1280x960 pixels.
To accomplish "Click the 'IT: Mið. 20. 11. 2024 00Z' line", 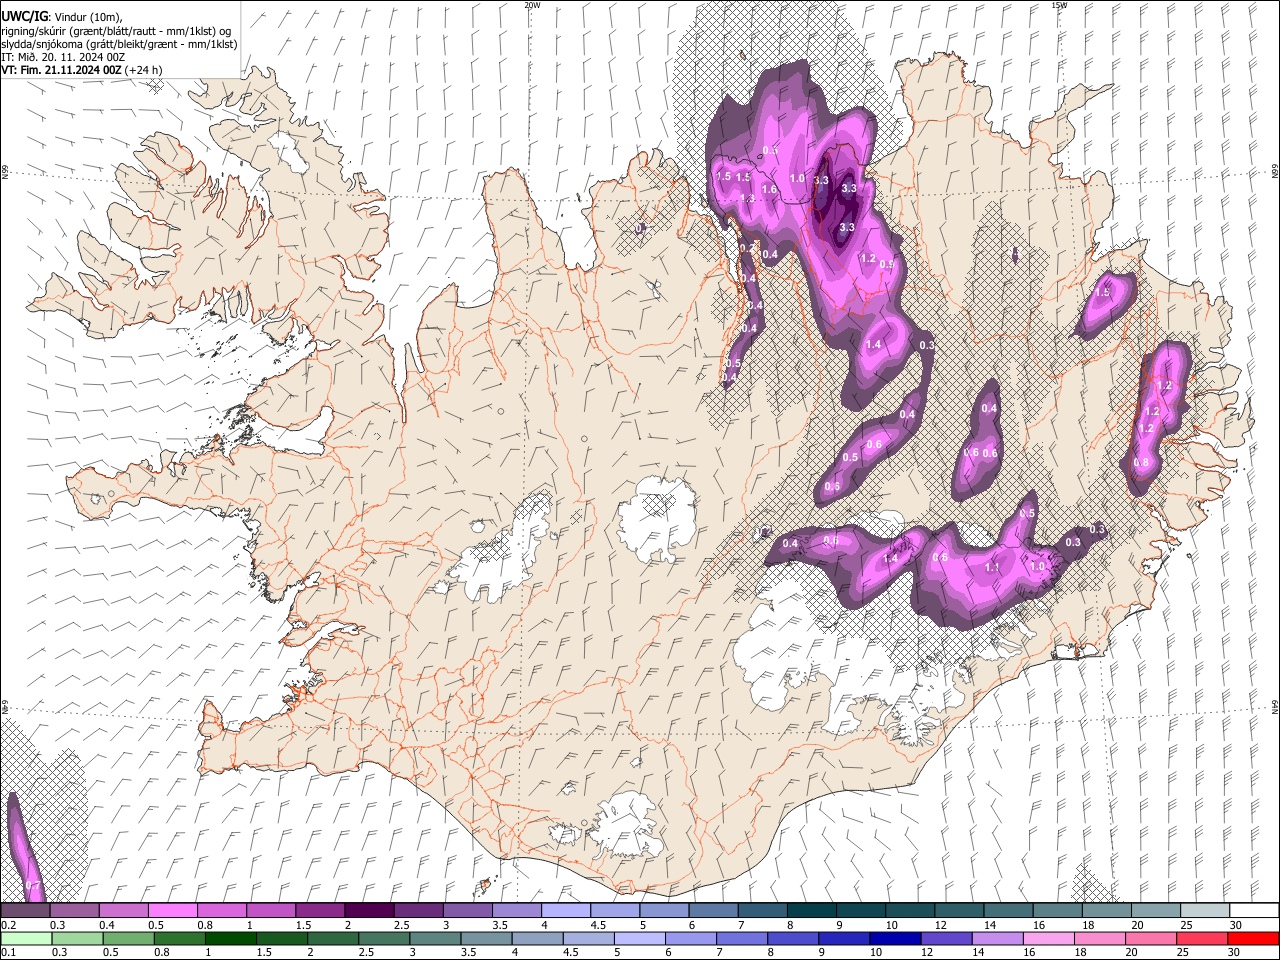I will (63, 57).
